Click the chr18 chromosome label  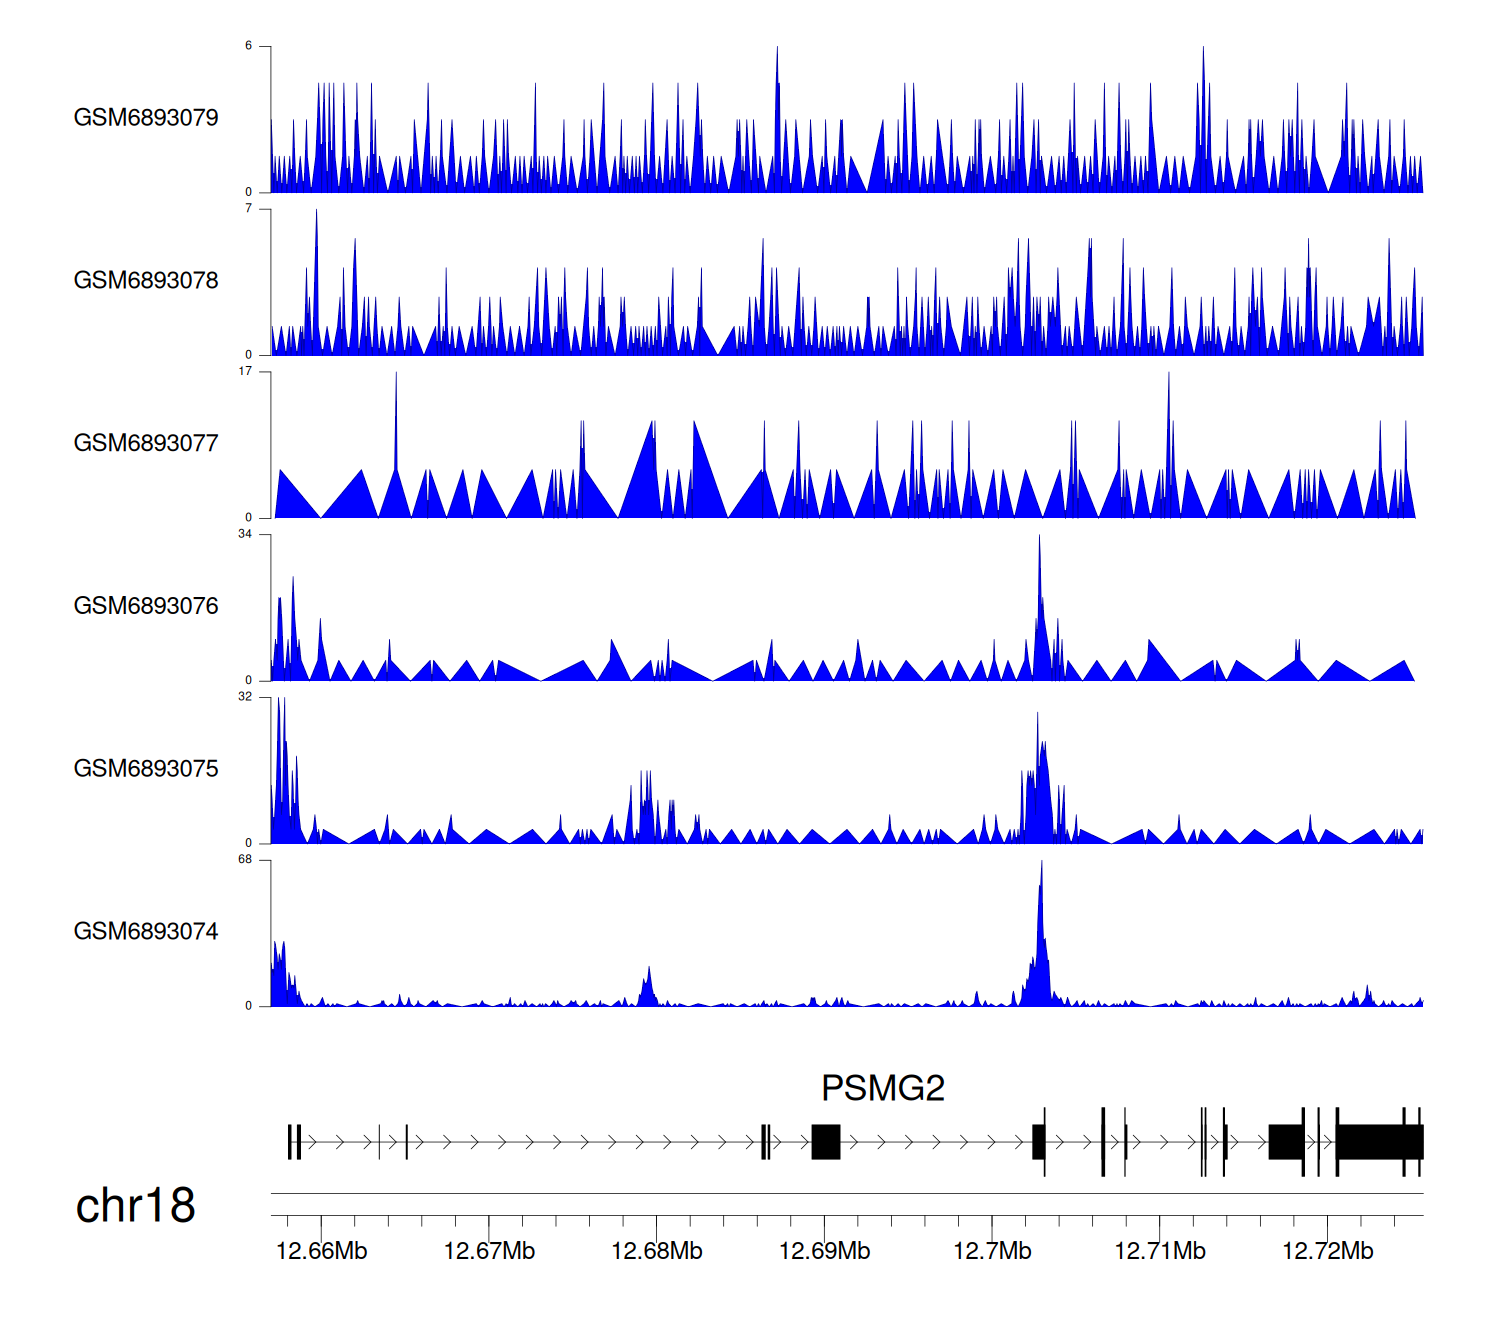[x=135, y=1206]
